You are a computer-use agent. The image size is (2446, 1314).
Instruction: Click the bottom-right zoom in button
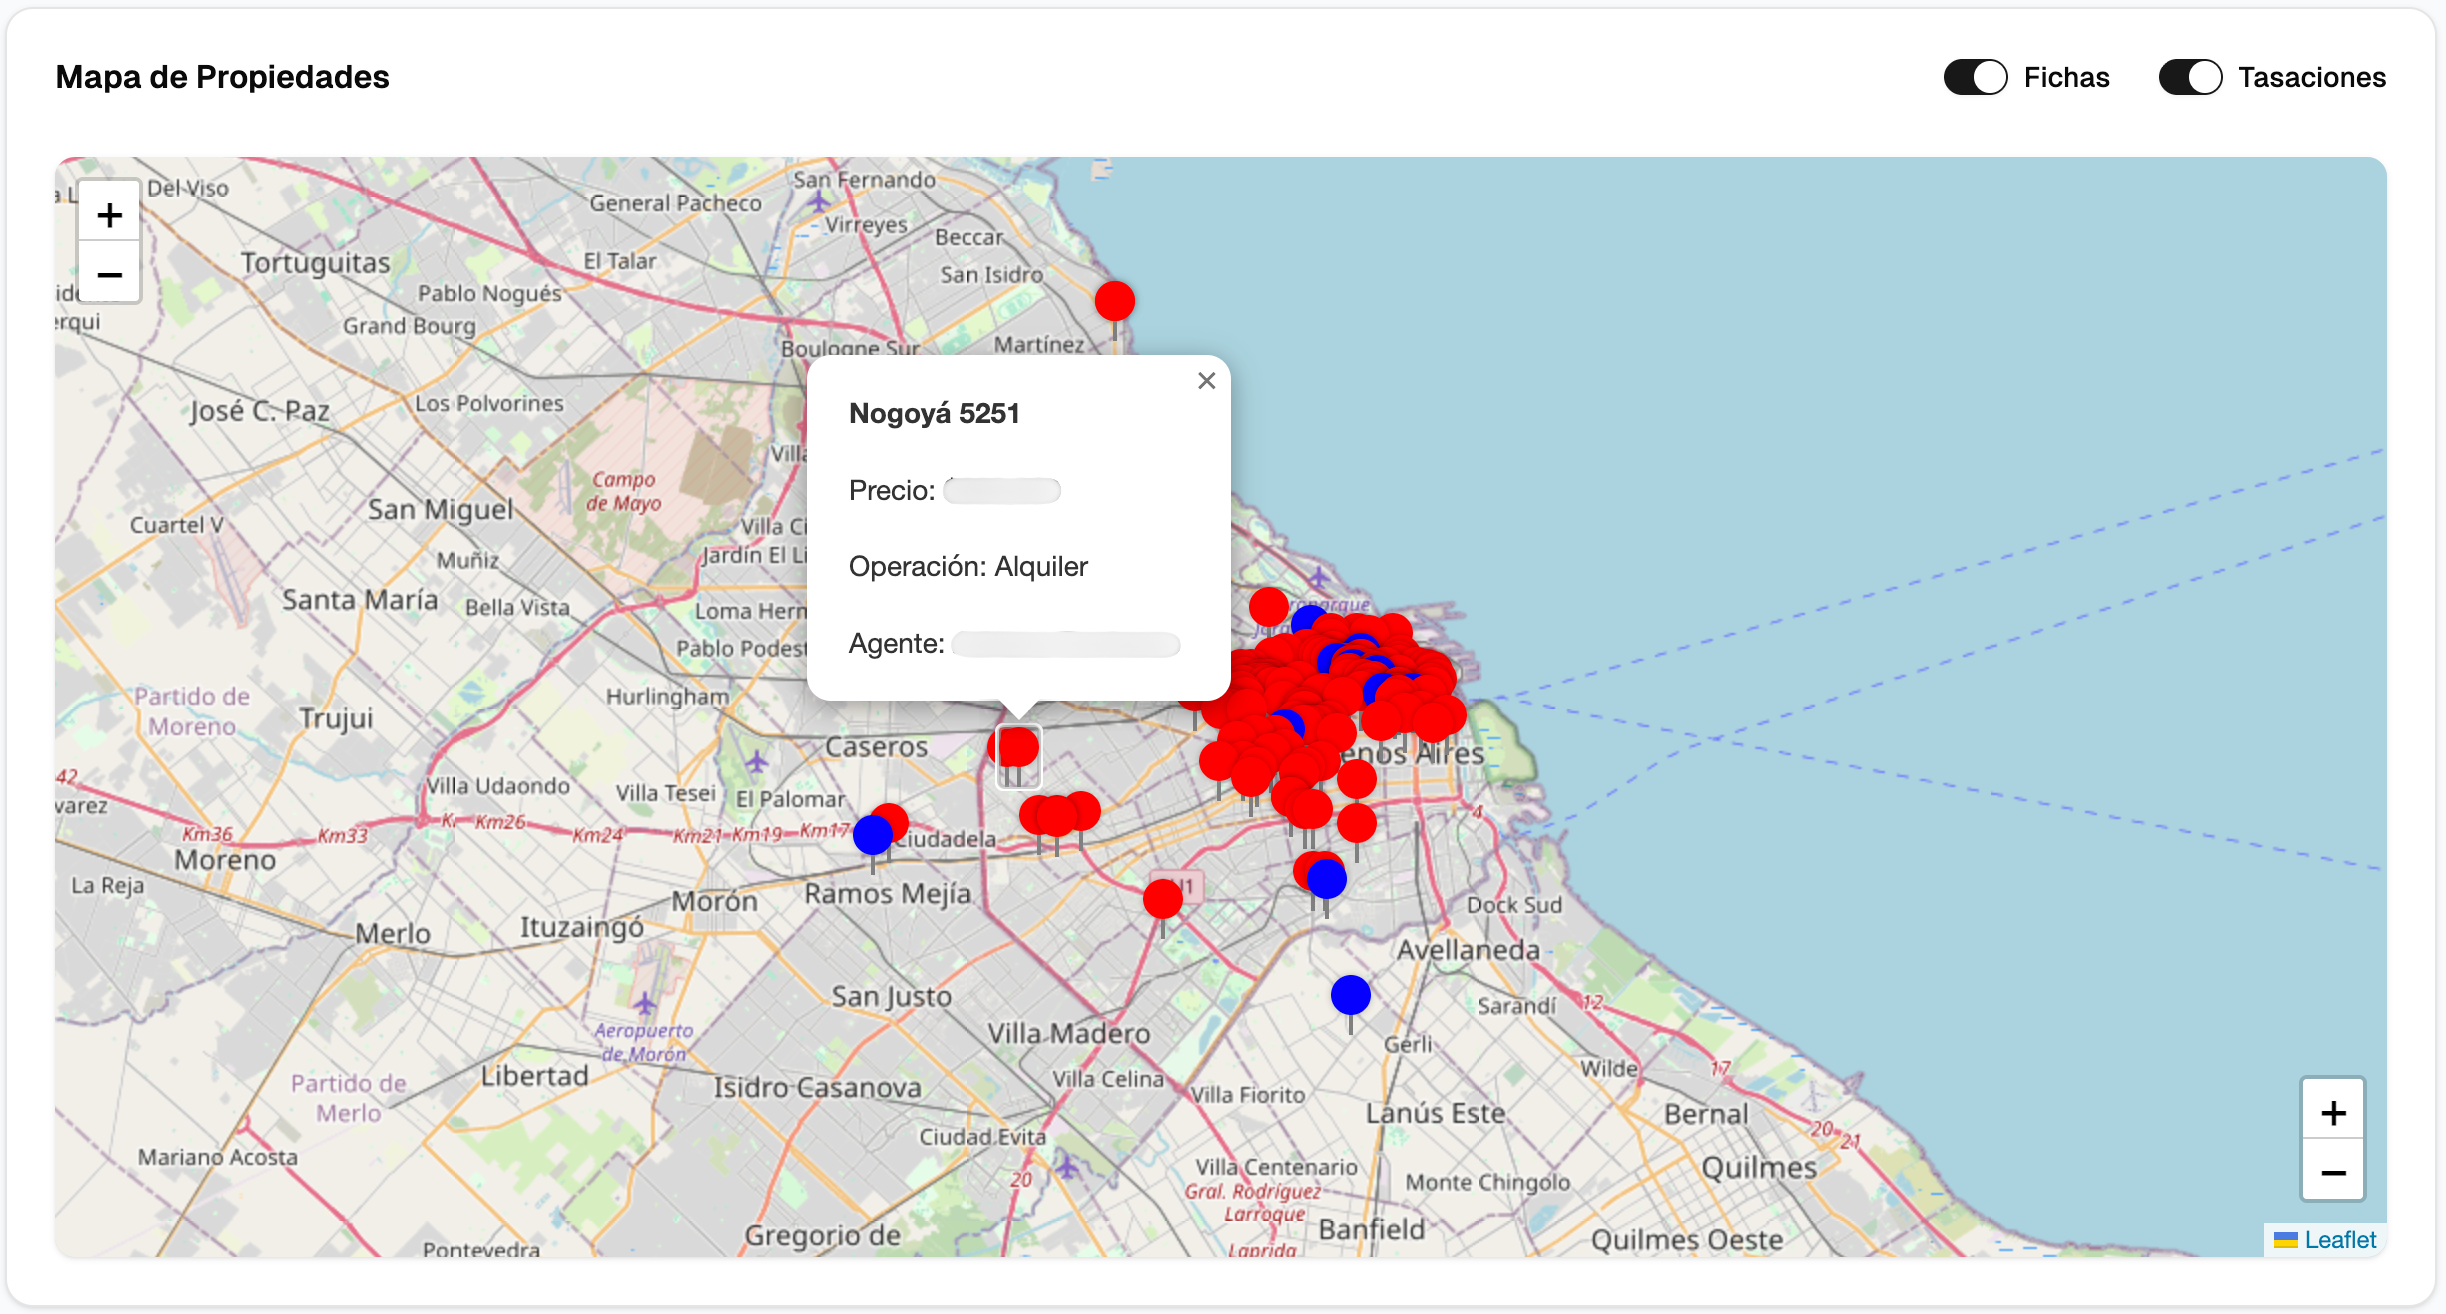2332,1112
